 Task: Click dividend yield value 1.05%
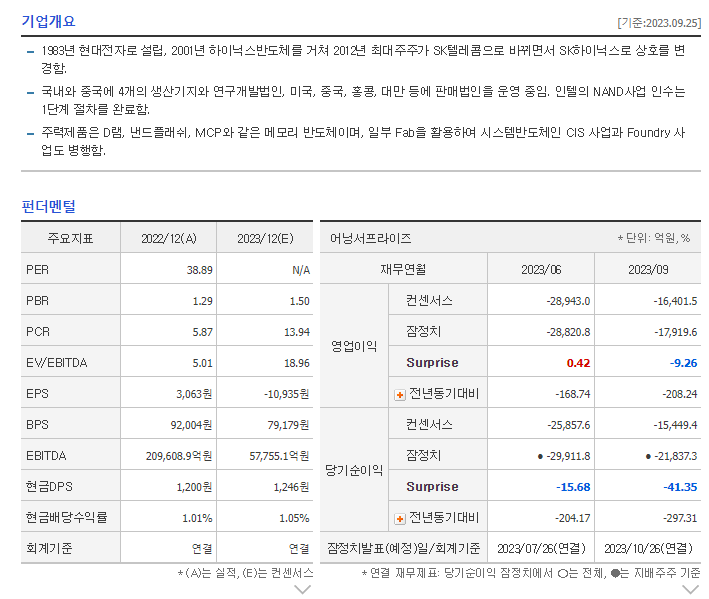point(294,518)
